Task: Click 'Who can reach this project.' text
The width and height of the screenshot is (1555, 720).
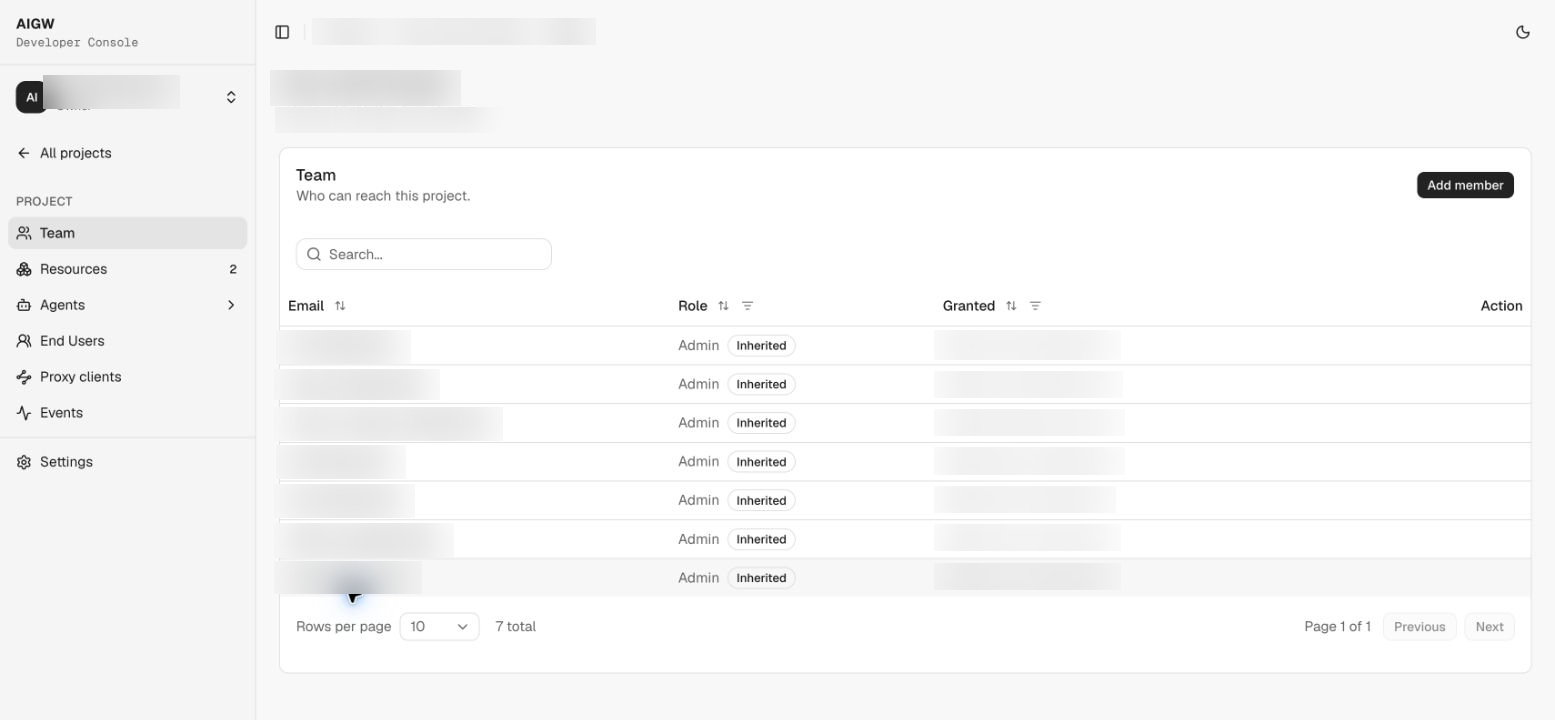Action: pyautogui.click(x=383, y=196)
